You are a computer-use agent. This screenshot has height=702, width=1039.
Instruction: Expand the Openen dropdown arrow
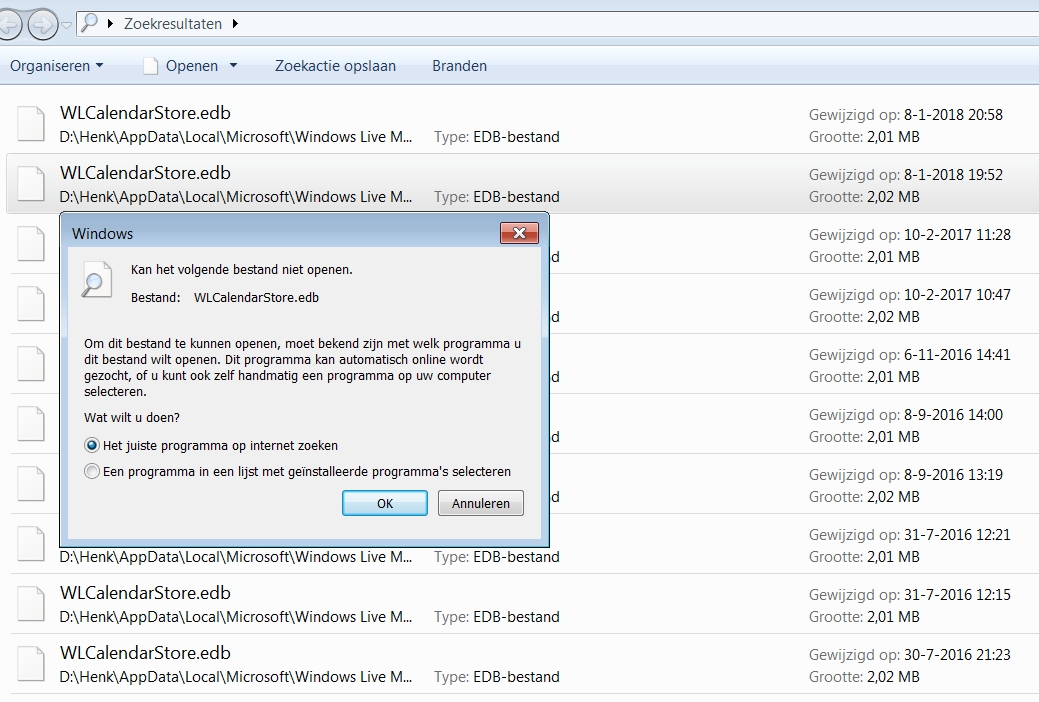tap(233, 66)
